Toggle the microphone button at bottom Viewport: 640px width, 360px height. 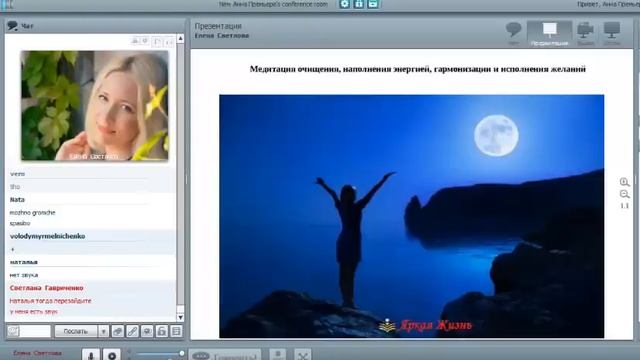91,355
